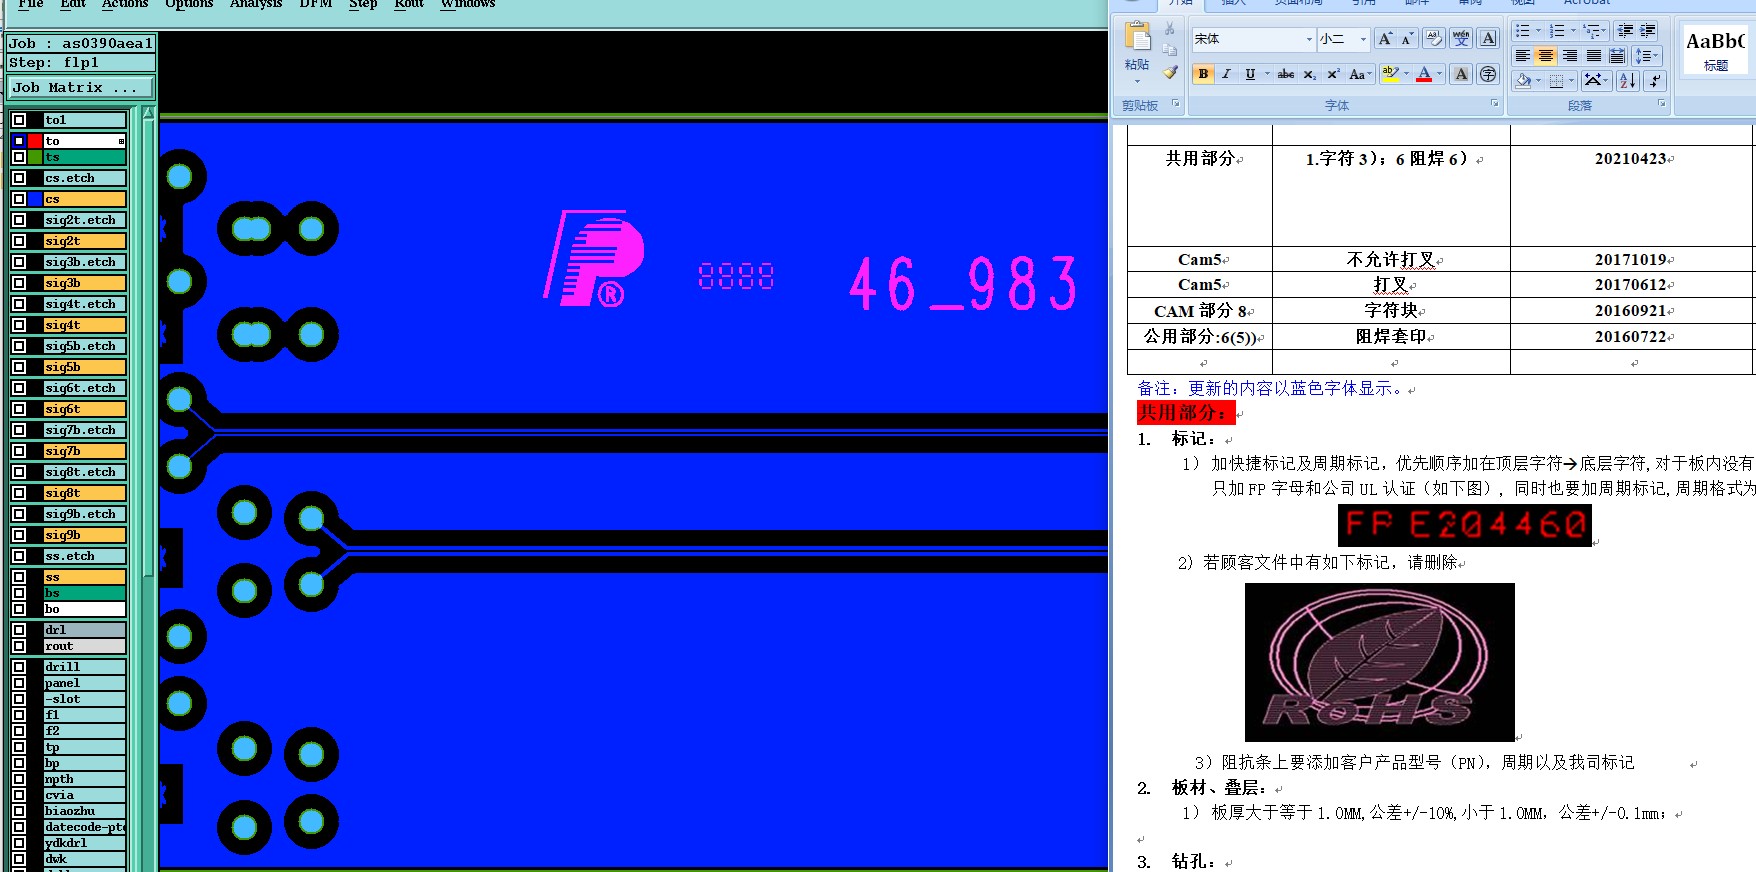Justify the paragraph text
Viewport: 1756px width, 872px height.
(1594, 56)
